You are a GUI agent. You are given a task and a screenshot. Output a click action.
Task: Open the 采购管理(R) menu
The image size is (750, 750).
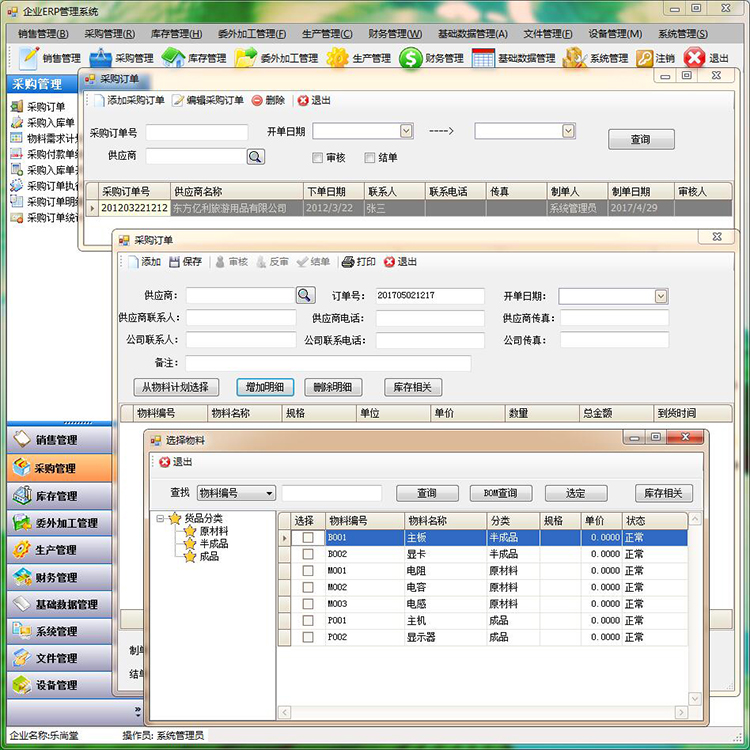[110, 34]
